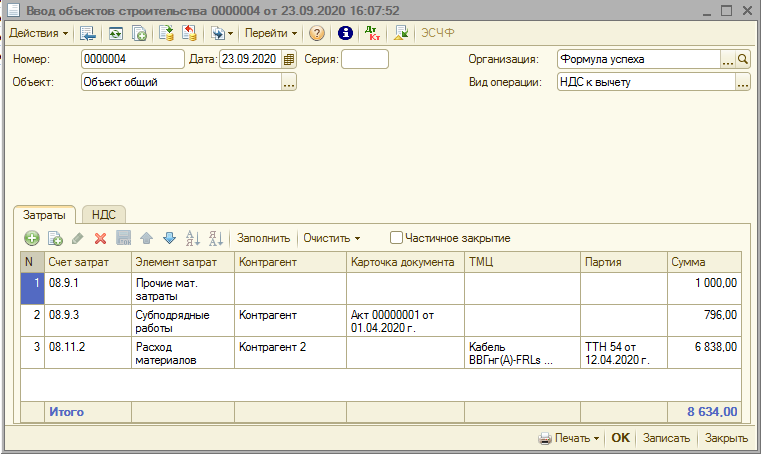This screenshot has height=455, width=761.
Task: Open the Печать dropdown at the bottom
Action: point(568,438)
